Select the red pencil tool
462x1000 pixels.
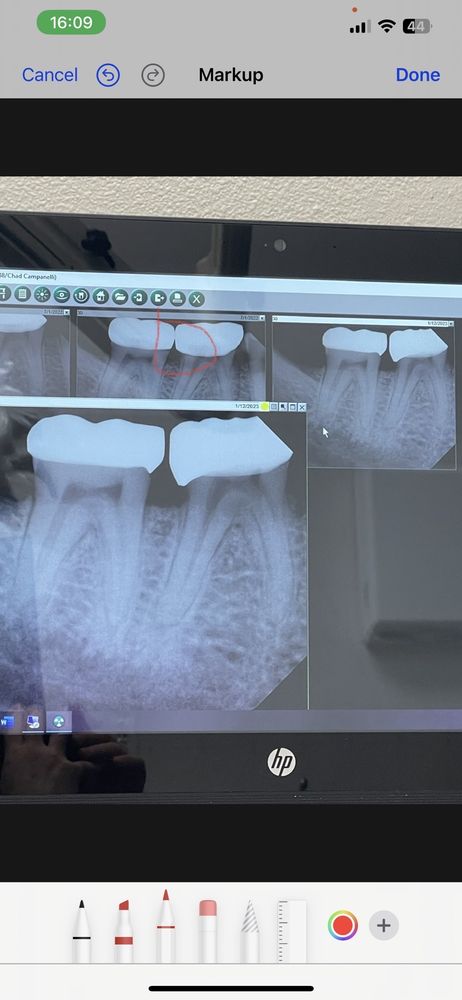(x=165, y=926)
